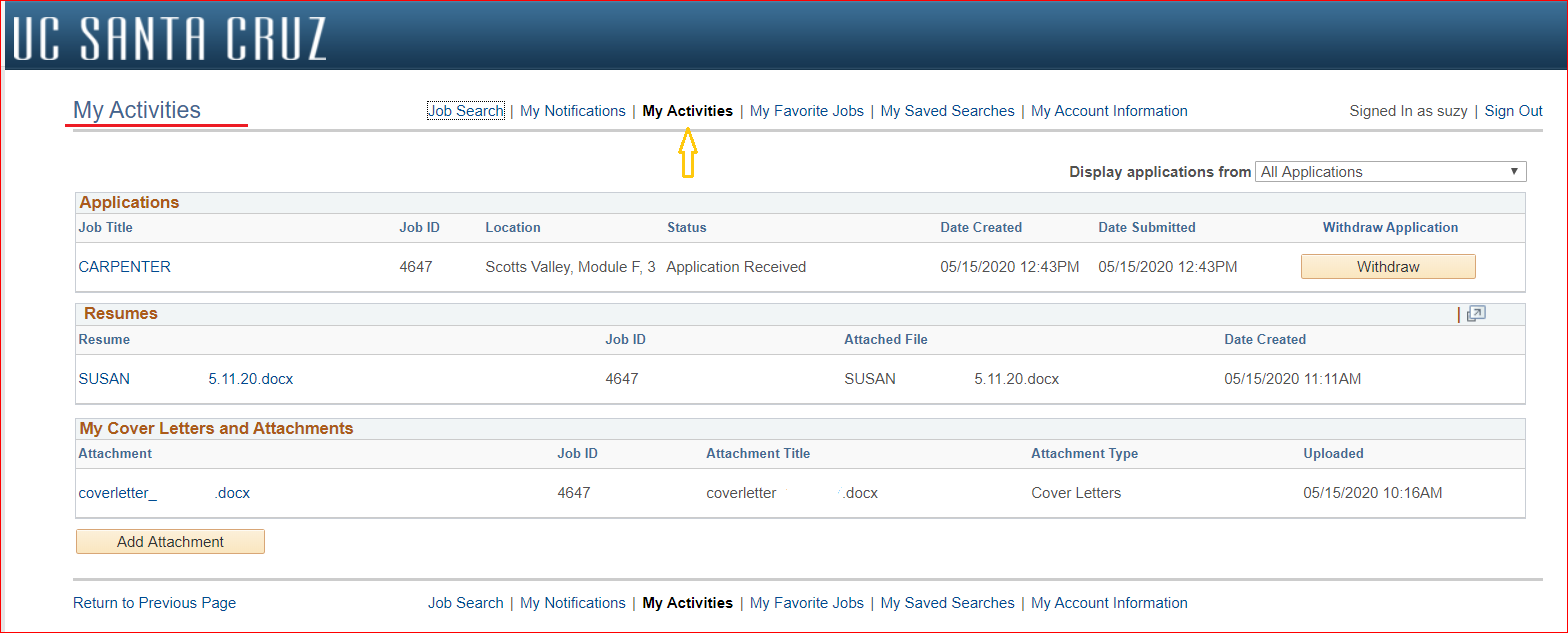Open My Notifications in the header navigation
The height and width of the screenshot is (633, 1568).
point(573,111)
